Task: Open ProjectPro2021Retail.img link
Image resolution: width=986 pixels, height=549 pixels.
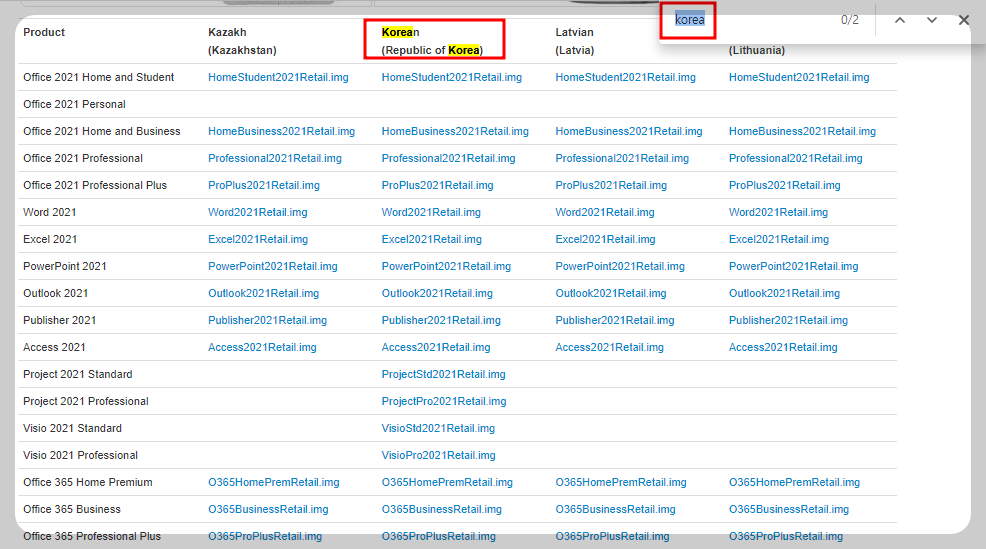Action: tap(443, 402)
